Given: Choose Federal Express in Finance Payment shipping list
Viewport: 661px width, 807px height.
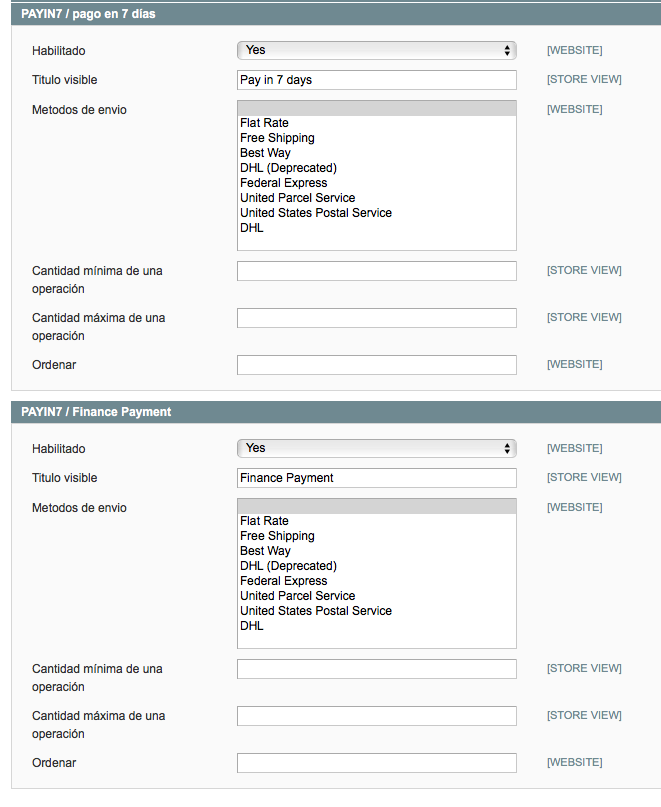Looking at the screenshot, I should [x=283, y=581].
